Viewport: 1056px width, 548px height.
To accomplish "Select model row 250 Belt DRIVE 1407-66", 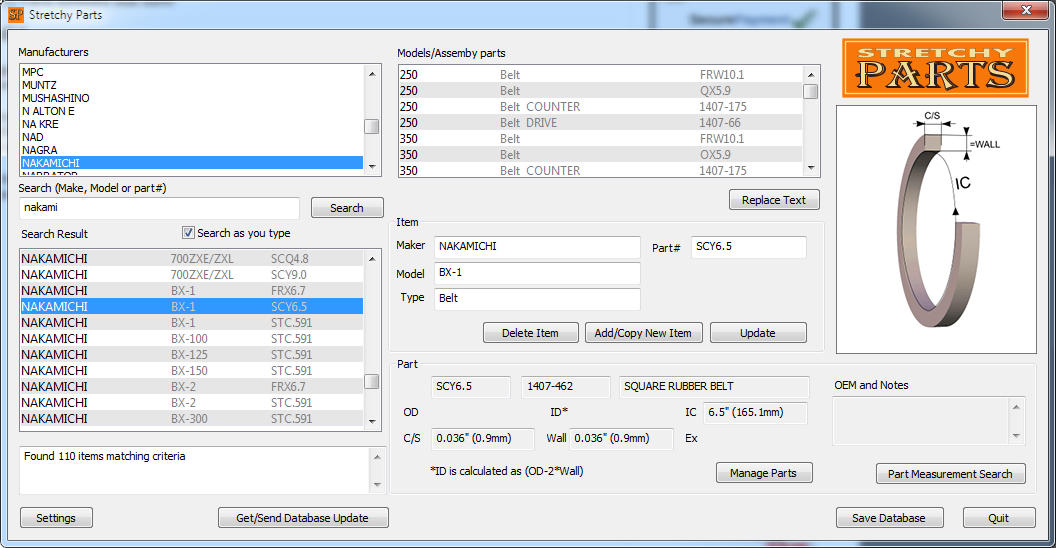I will point(601,123).
